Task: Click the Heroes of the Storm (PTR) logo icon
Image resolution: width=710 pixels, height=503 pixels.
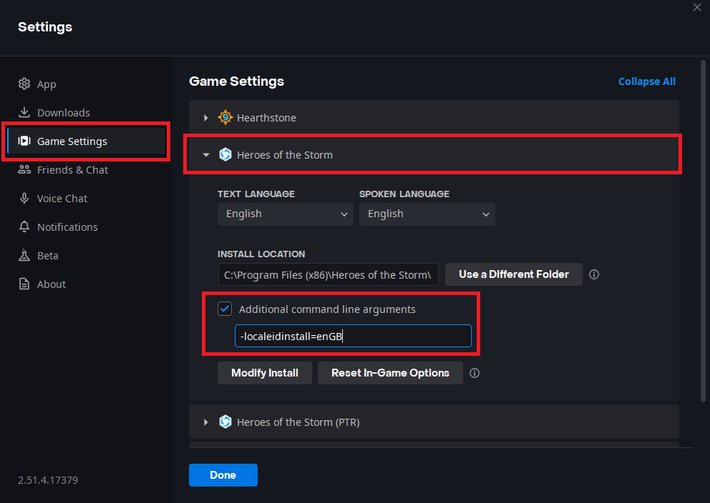Action: (x=225, y=422)
